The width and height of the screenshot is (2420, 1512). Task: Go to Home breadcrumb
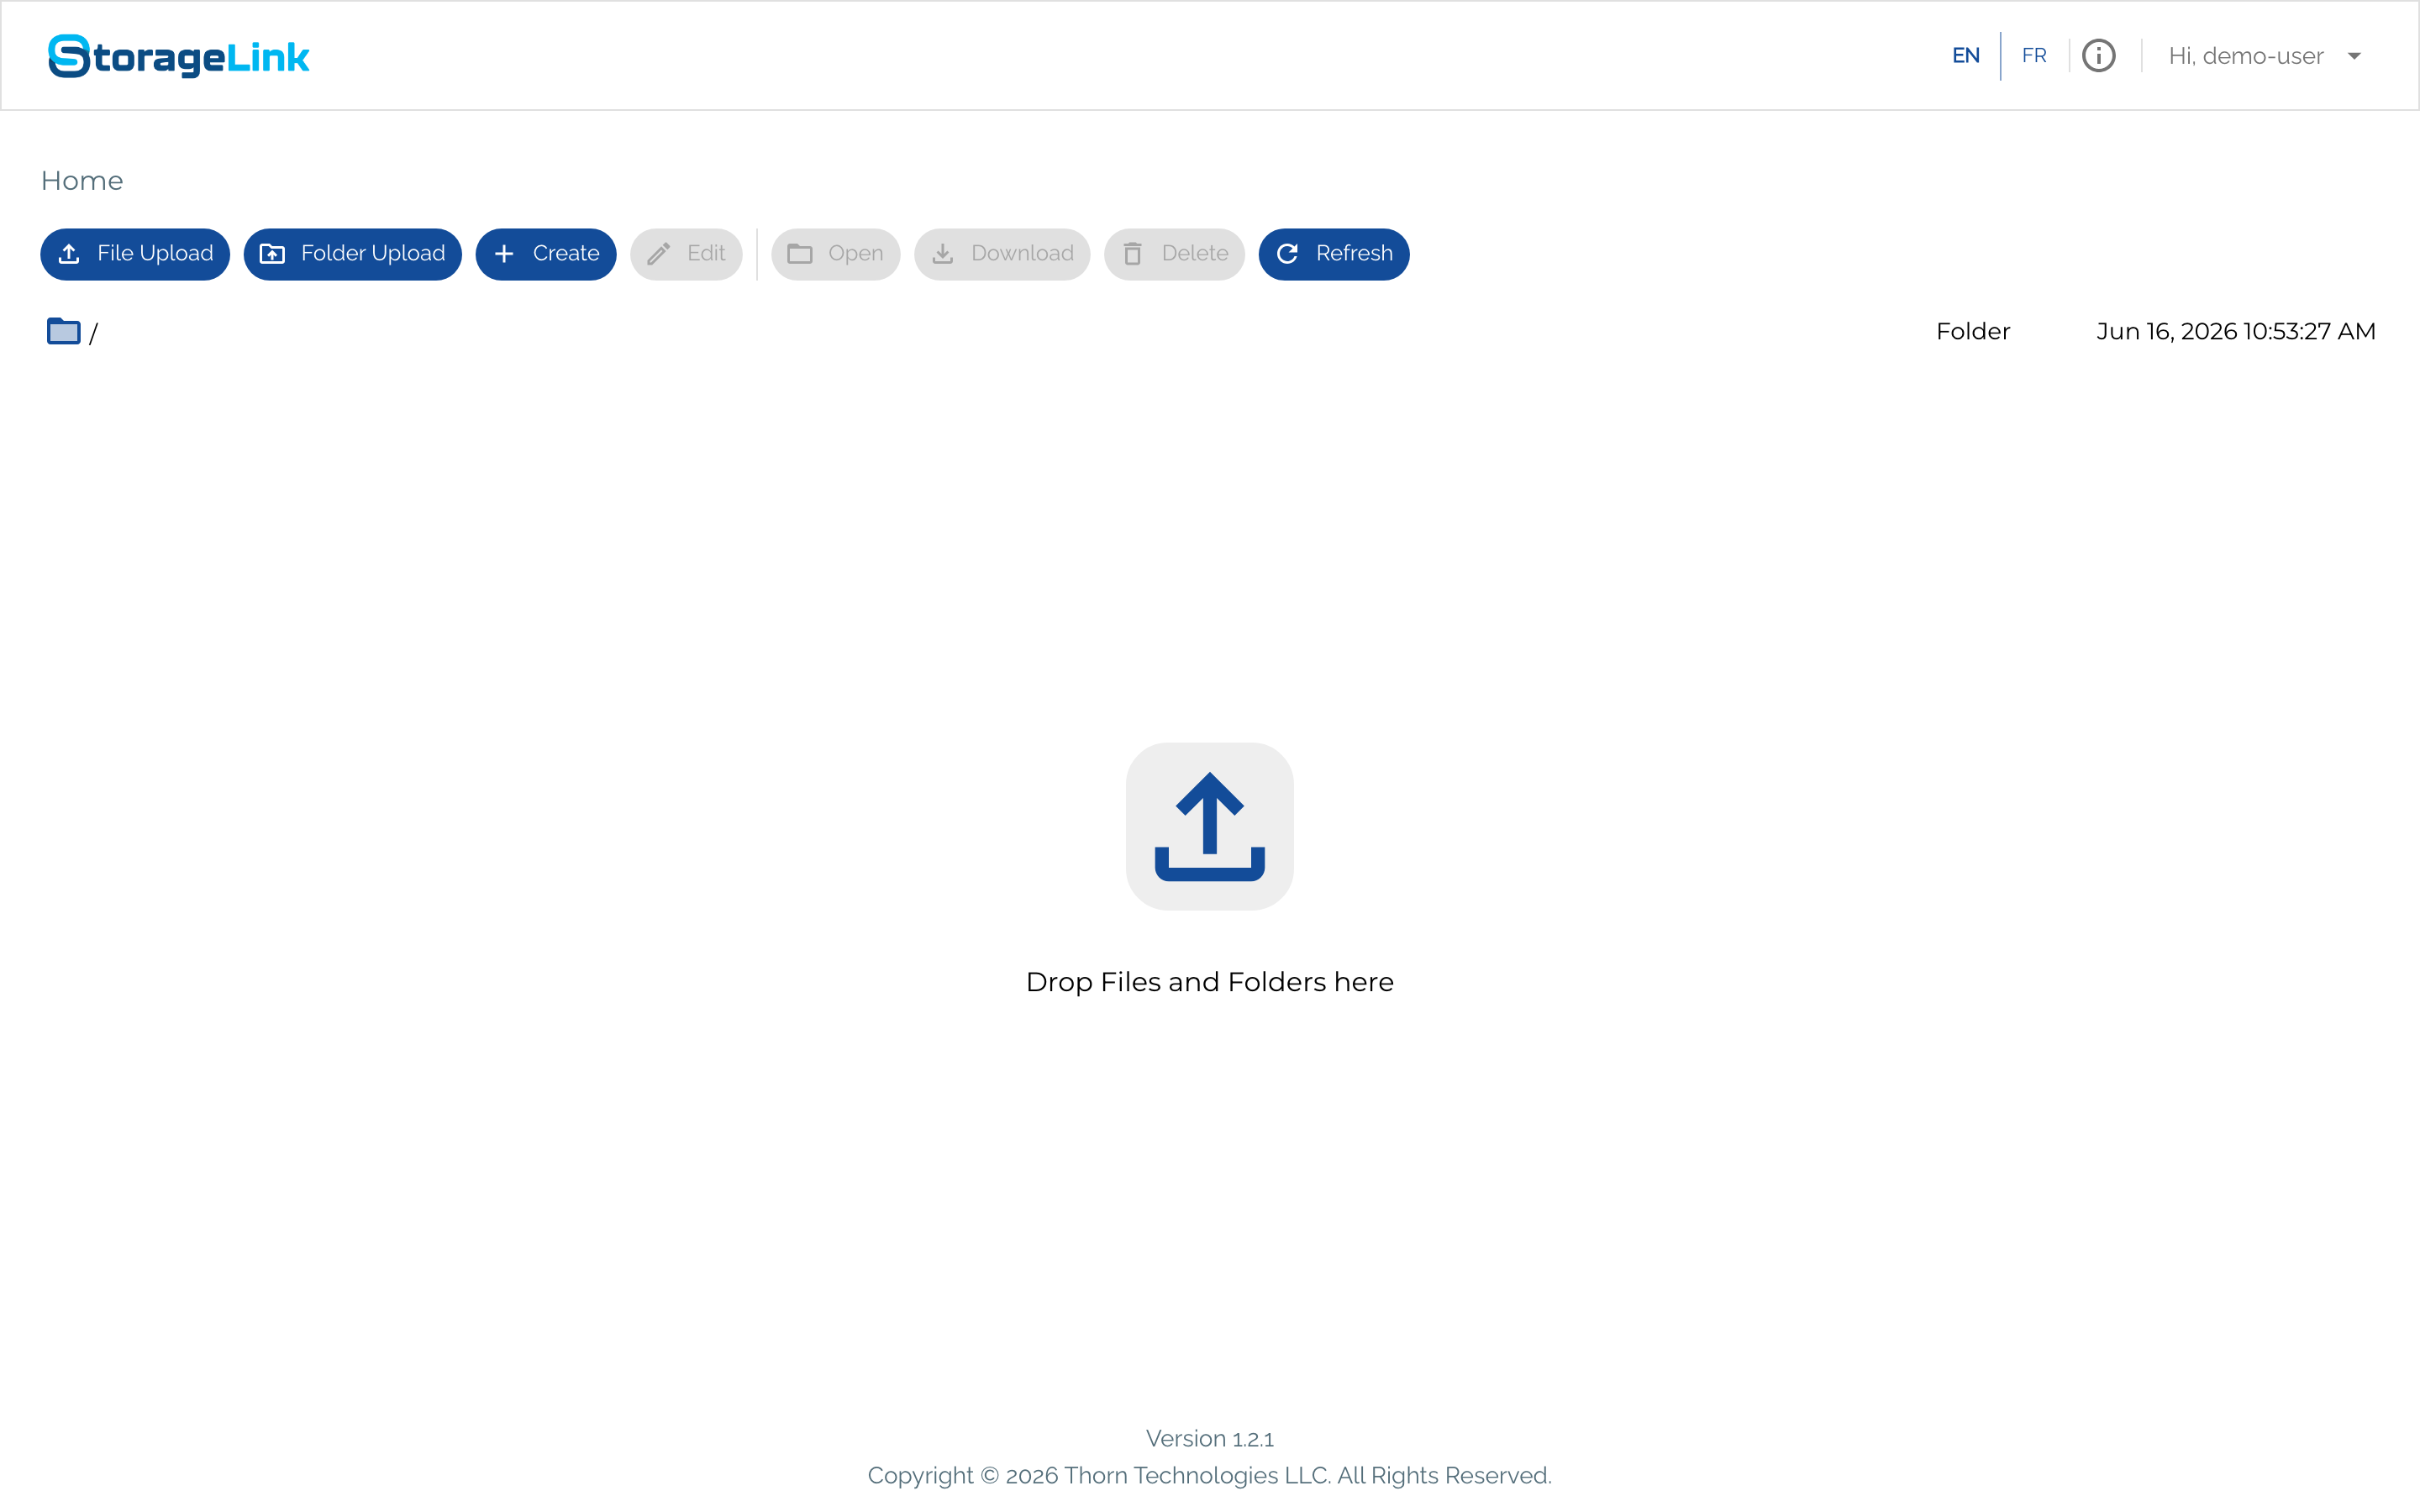coord(82,181)
